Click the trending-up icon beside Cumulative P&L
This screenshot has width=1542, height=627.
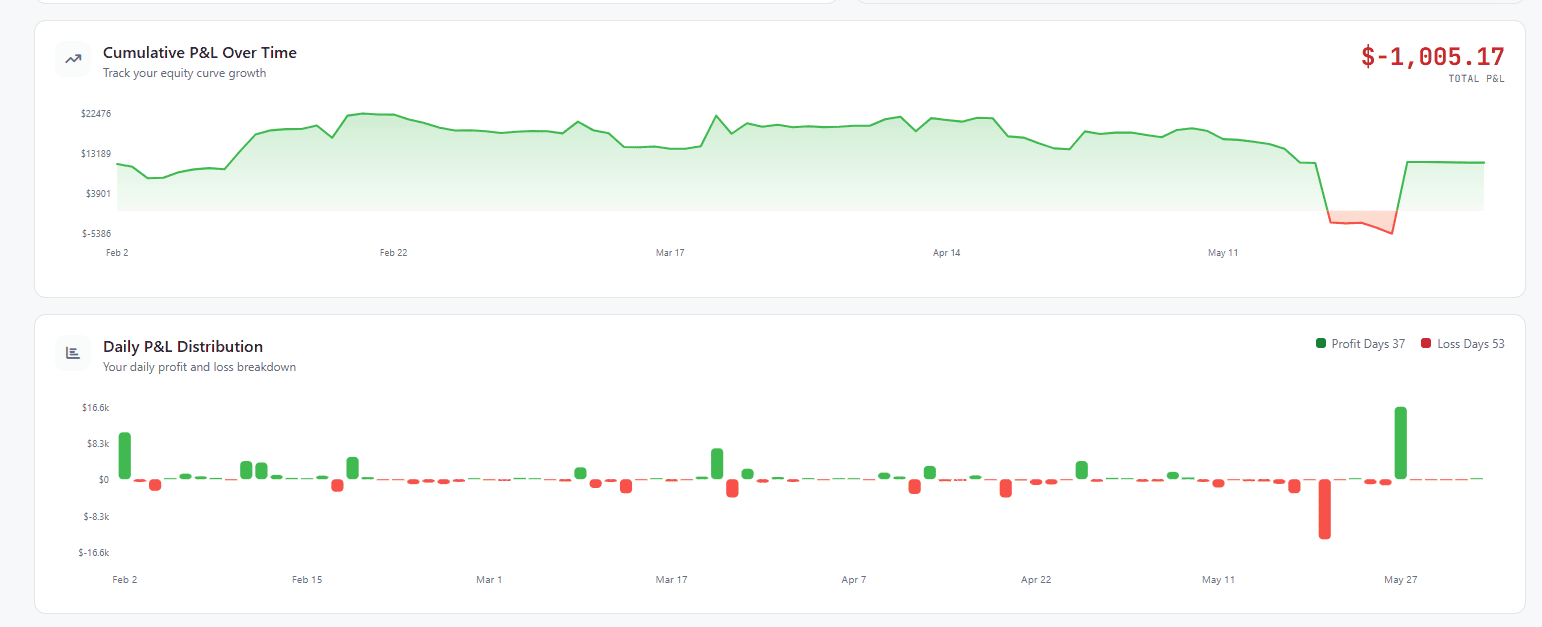pyautogui.click(x=73, y=59)
